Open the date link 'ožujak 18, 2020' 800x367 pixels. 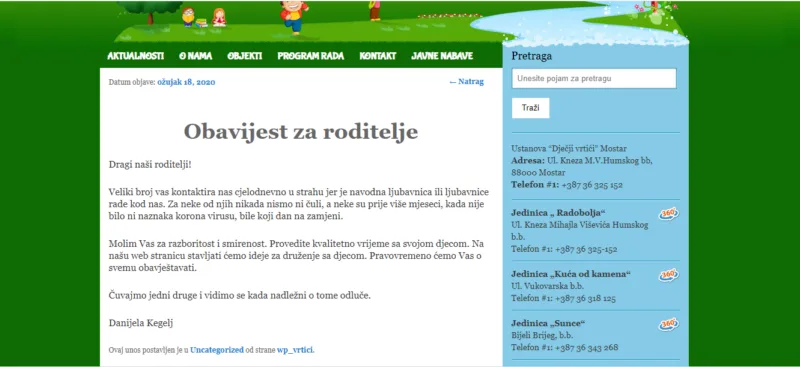pyautogui.click(x=186, y=82)
